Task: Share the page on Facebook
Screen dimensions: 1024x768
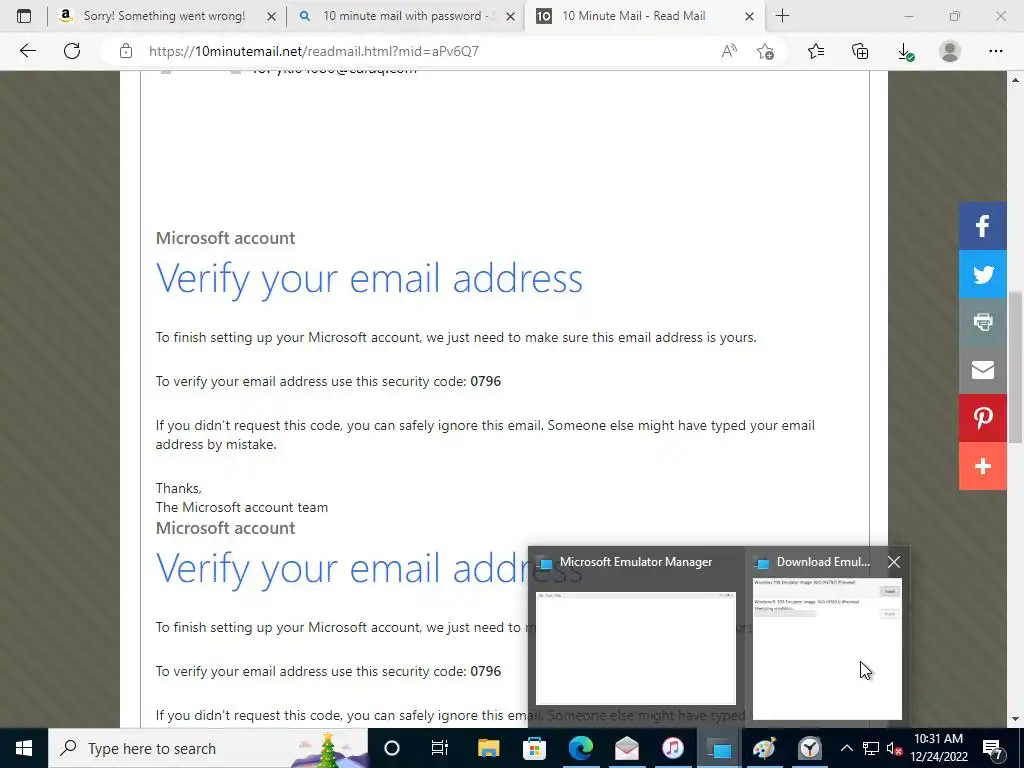Action: tap(982, 226)
